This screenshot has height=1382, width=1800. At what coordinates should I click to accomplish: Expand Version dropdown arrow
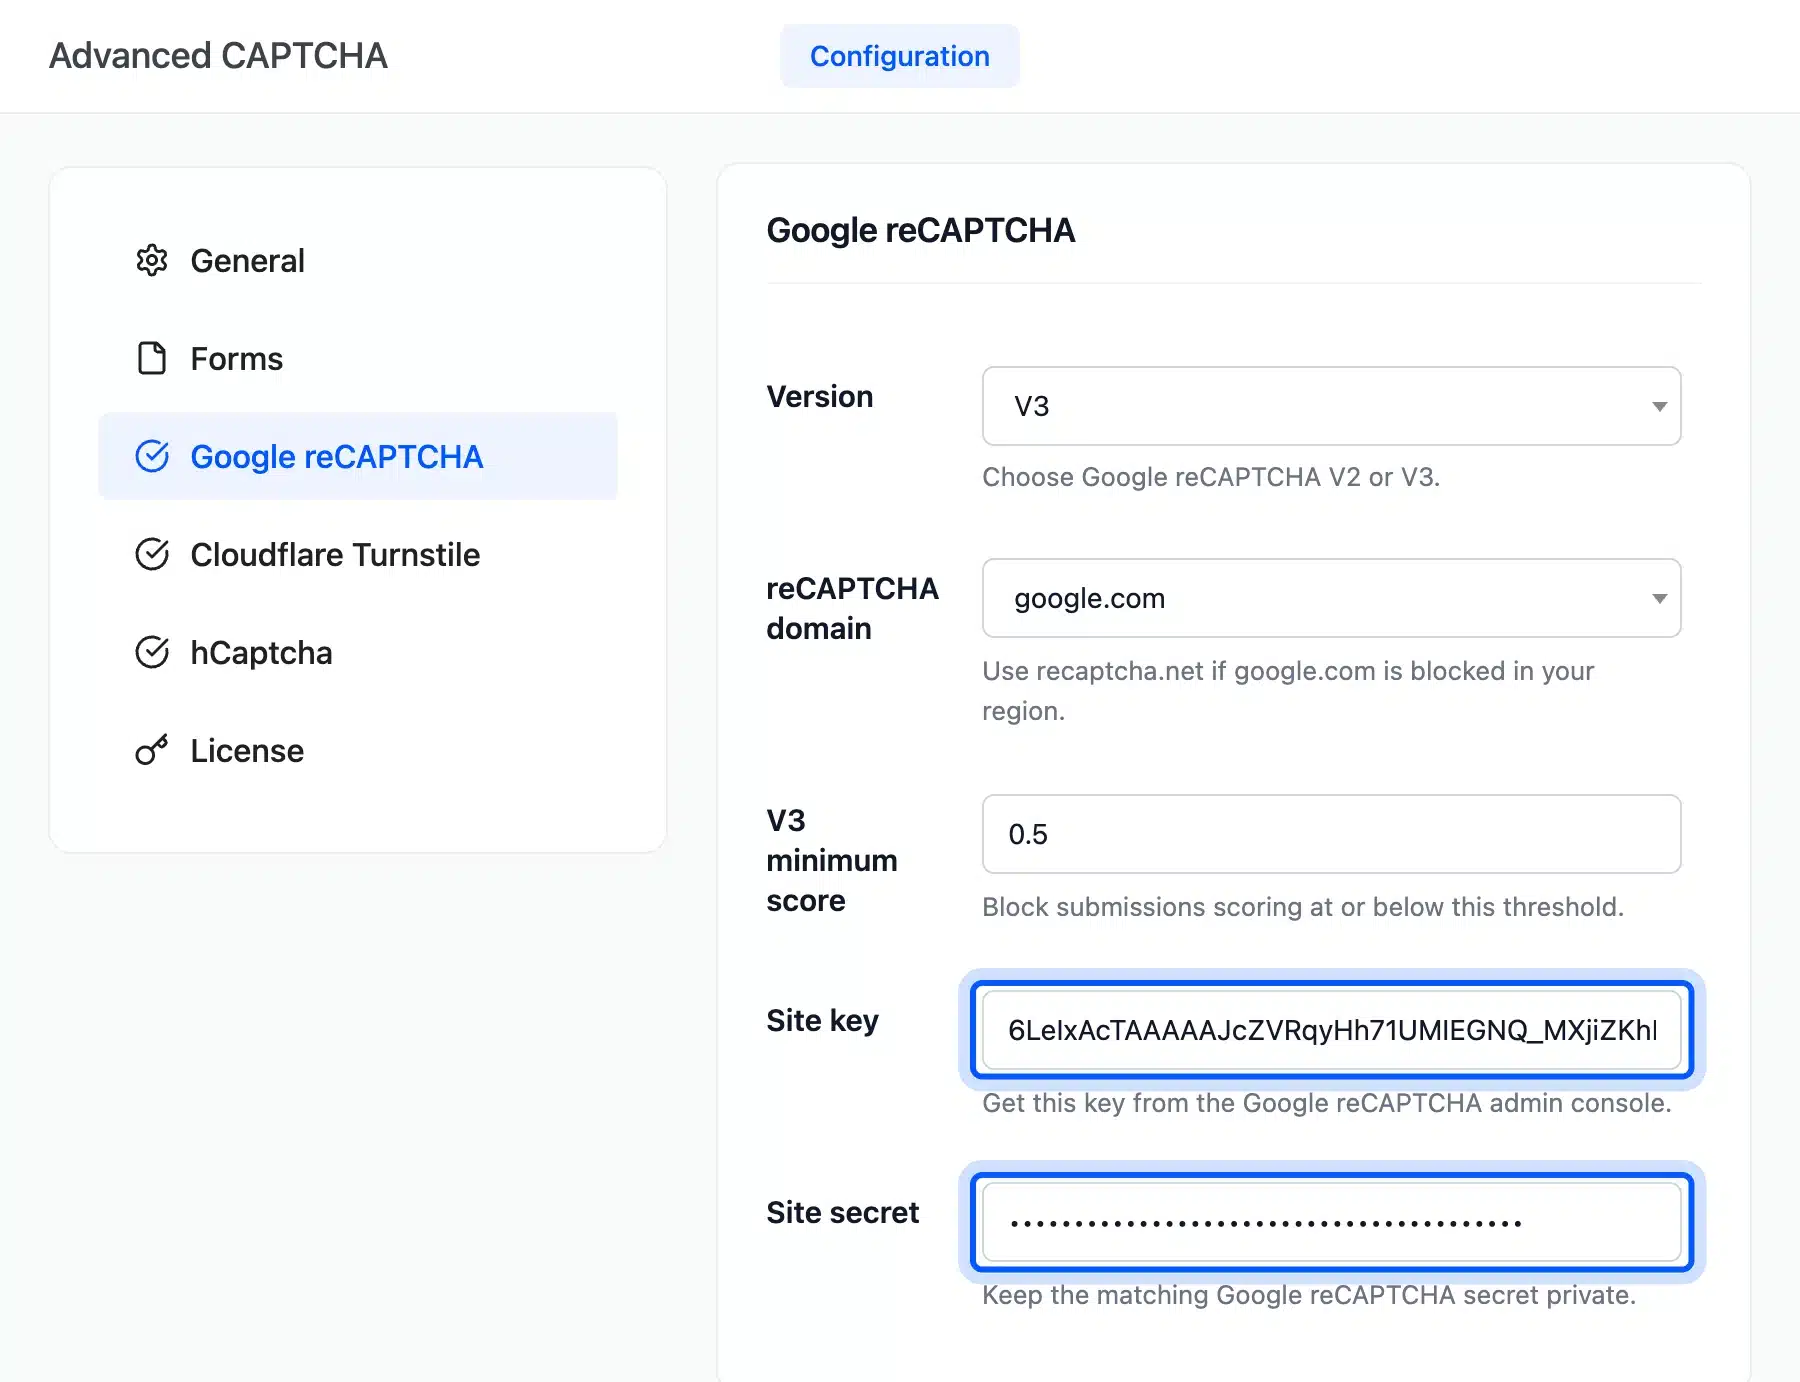pyautogui.click(x=1659, y=406)
